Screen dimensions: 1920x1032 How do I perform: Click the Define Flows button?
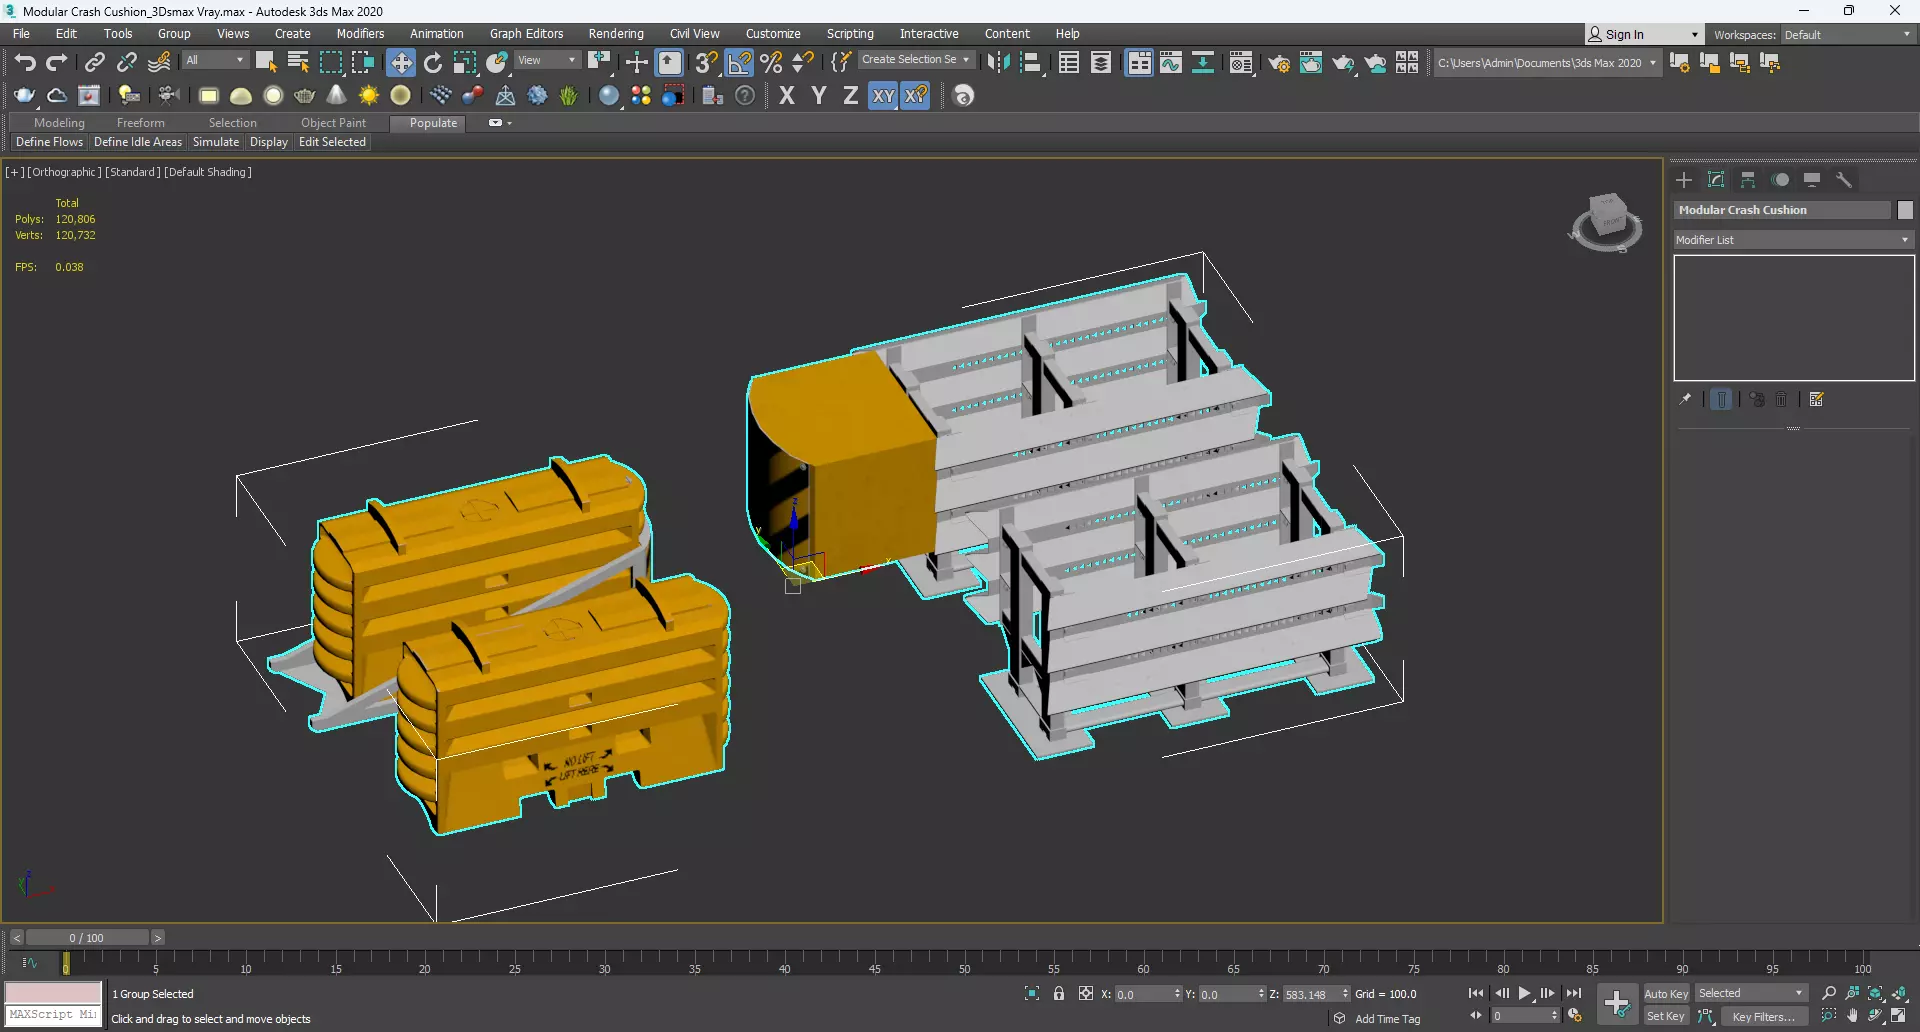[x=49, y=142]
